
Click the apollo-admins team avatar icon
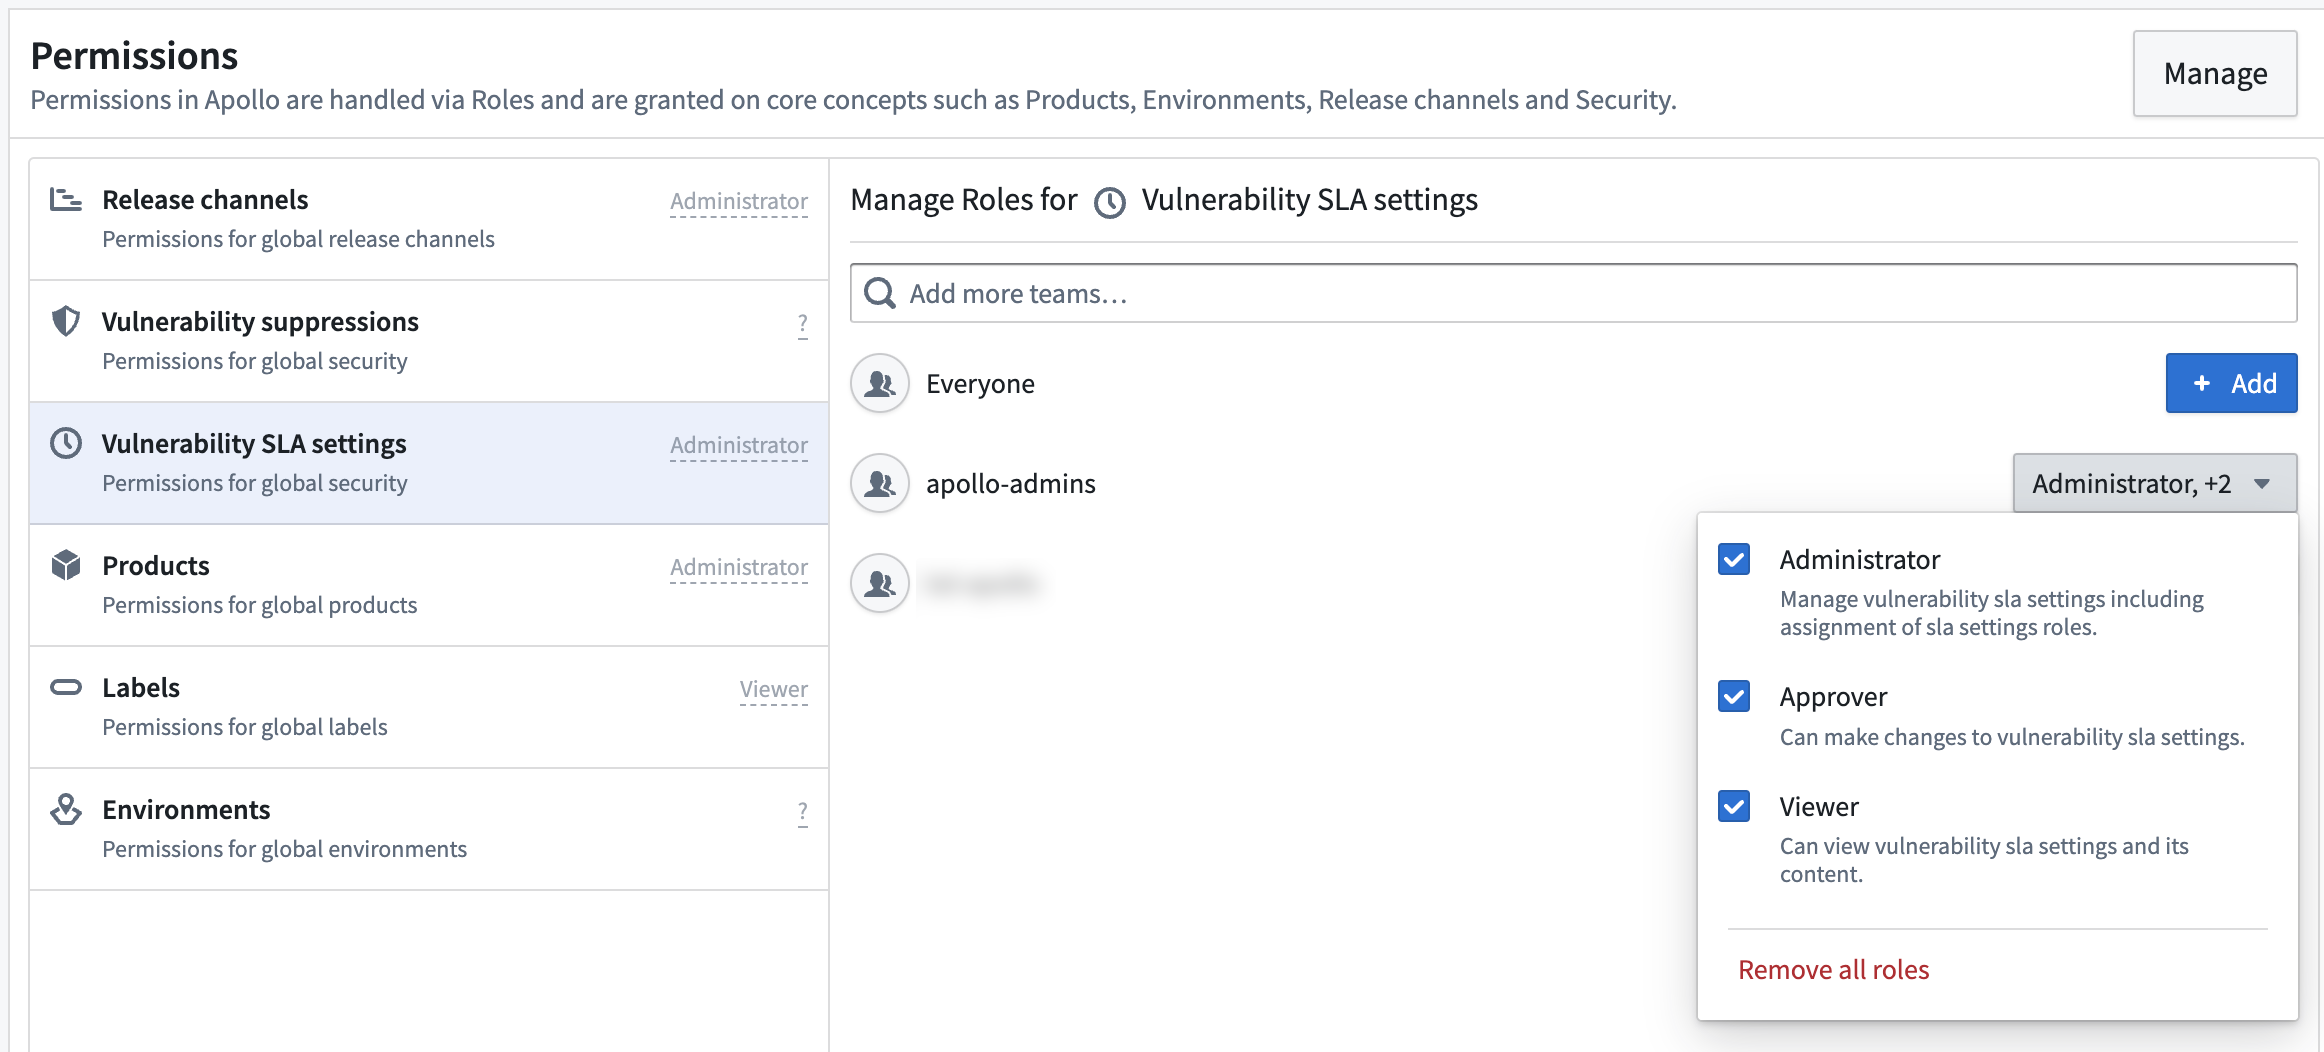[880, 483]
